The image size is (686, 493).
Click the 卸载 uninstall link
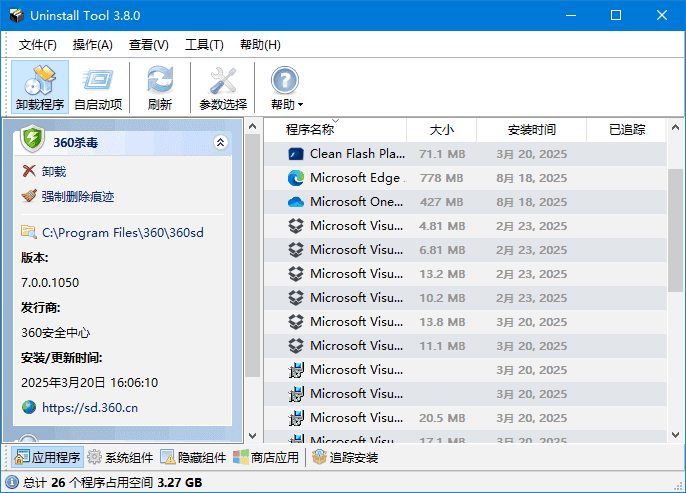click(53, 172)
